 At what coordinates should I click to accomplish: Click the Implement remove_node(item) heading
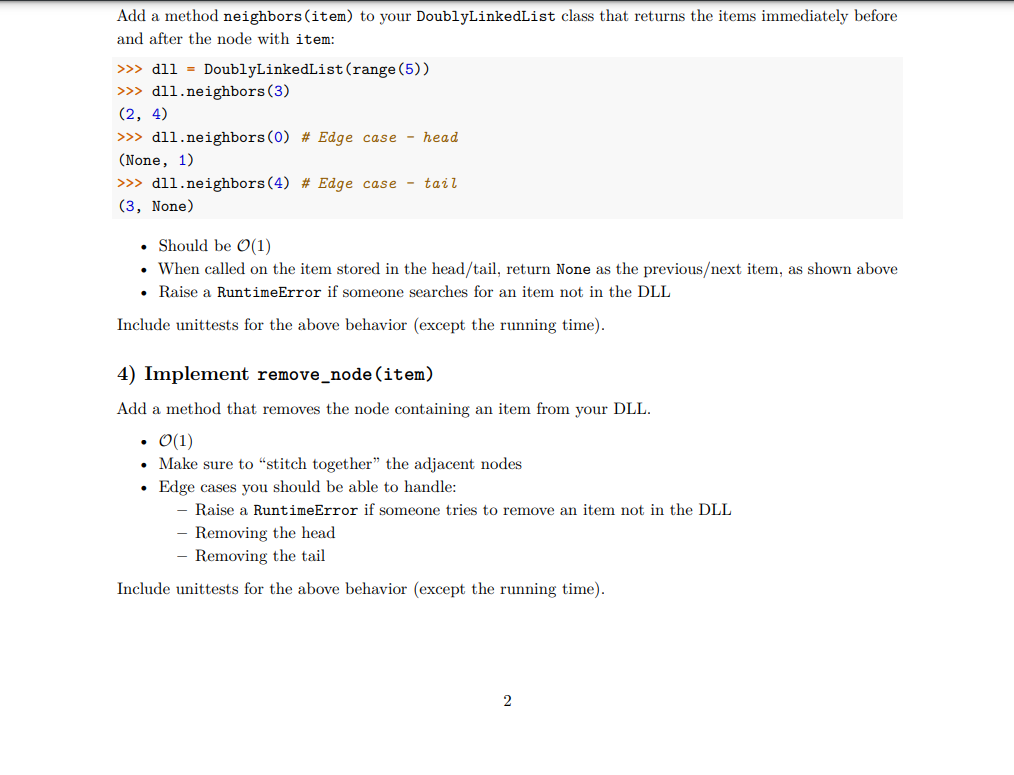click(x=274, y=374)
